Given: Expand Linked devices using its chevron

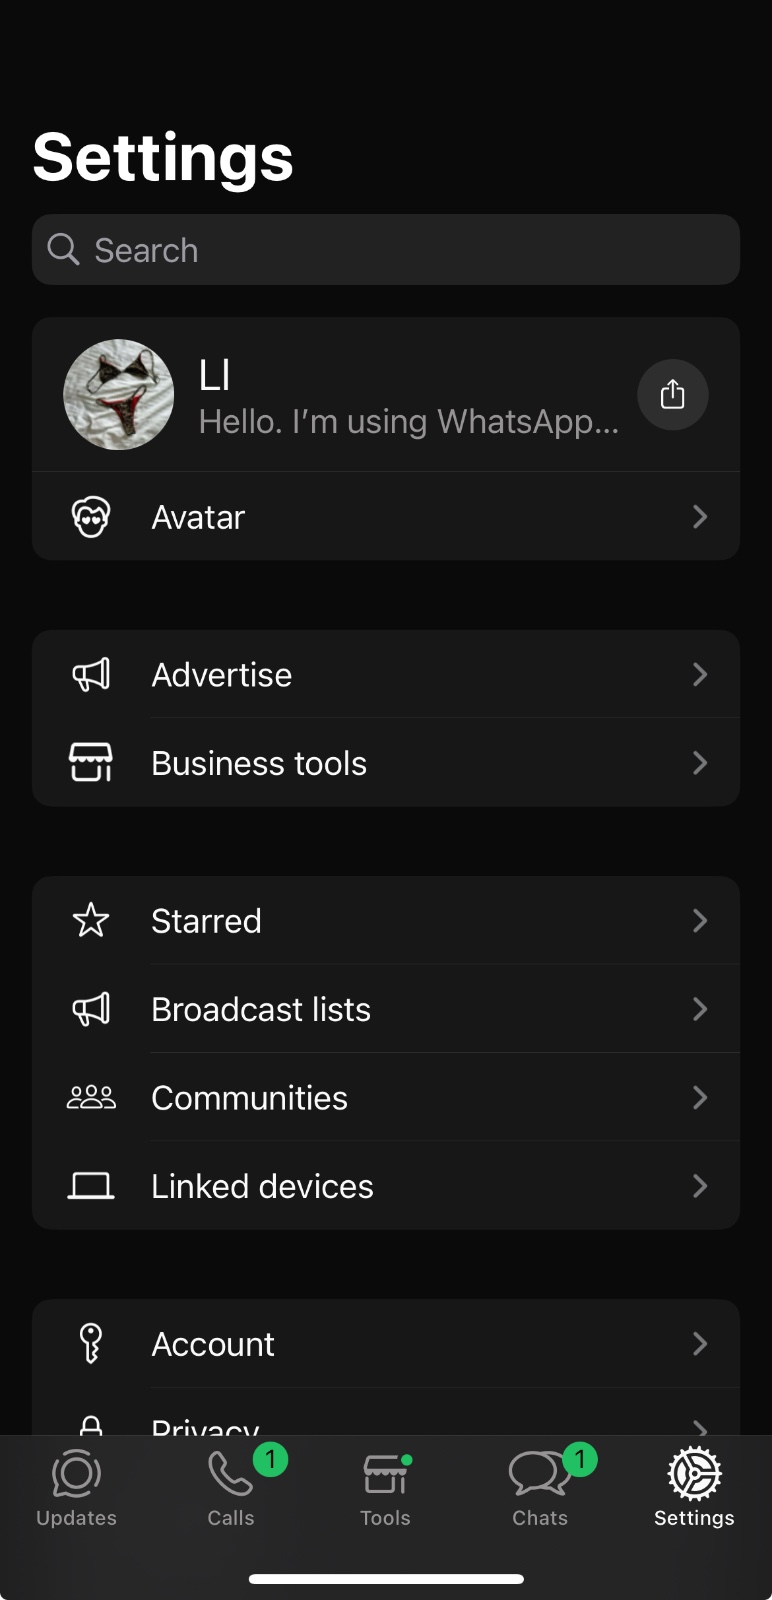Looking at the screenshot, I should (700, 1186).
